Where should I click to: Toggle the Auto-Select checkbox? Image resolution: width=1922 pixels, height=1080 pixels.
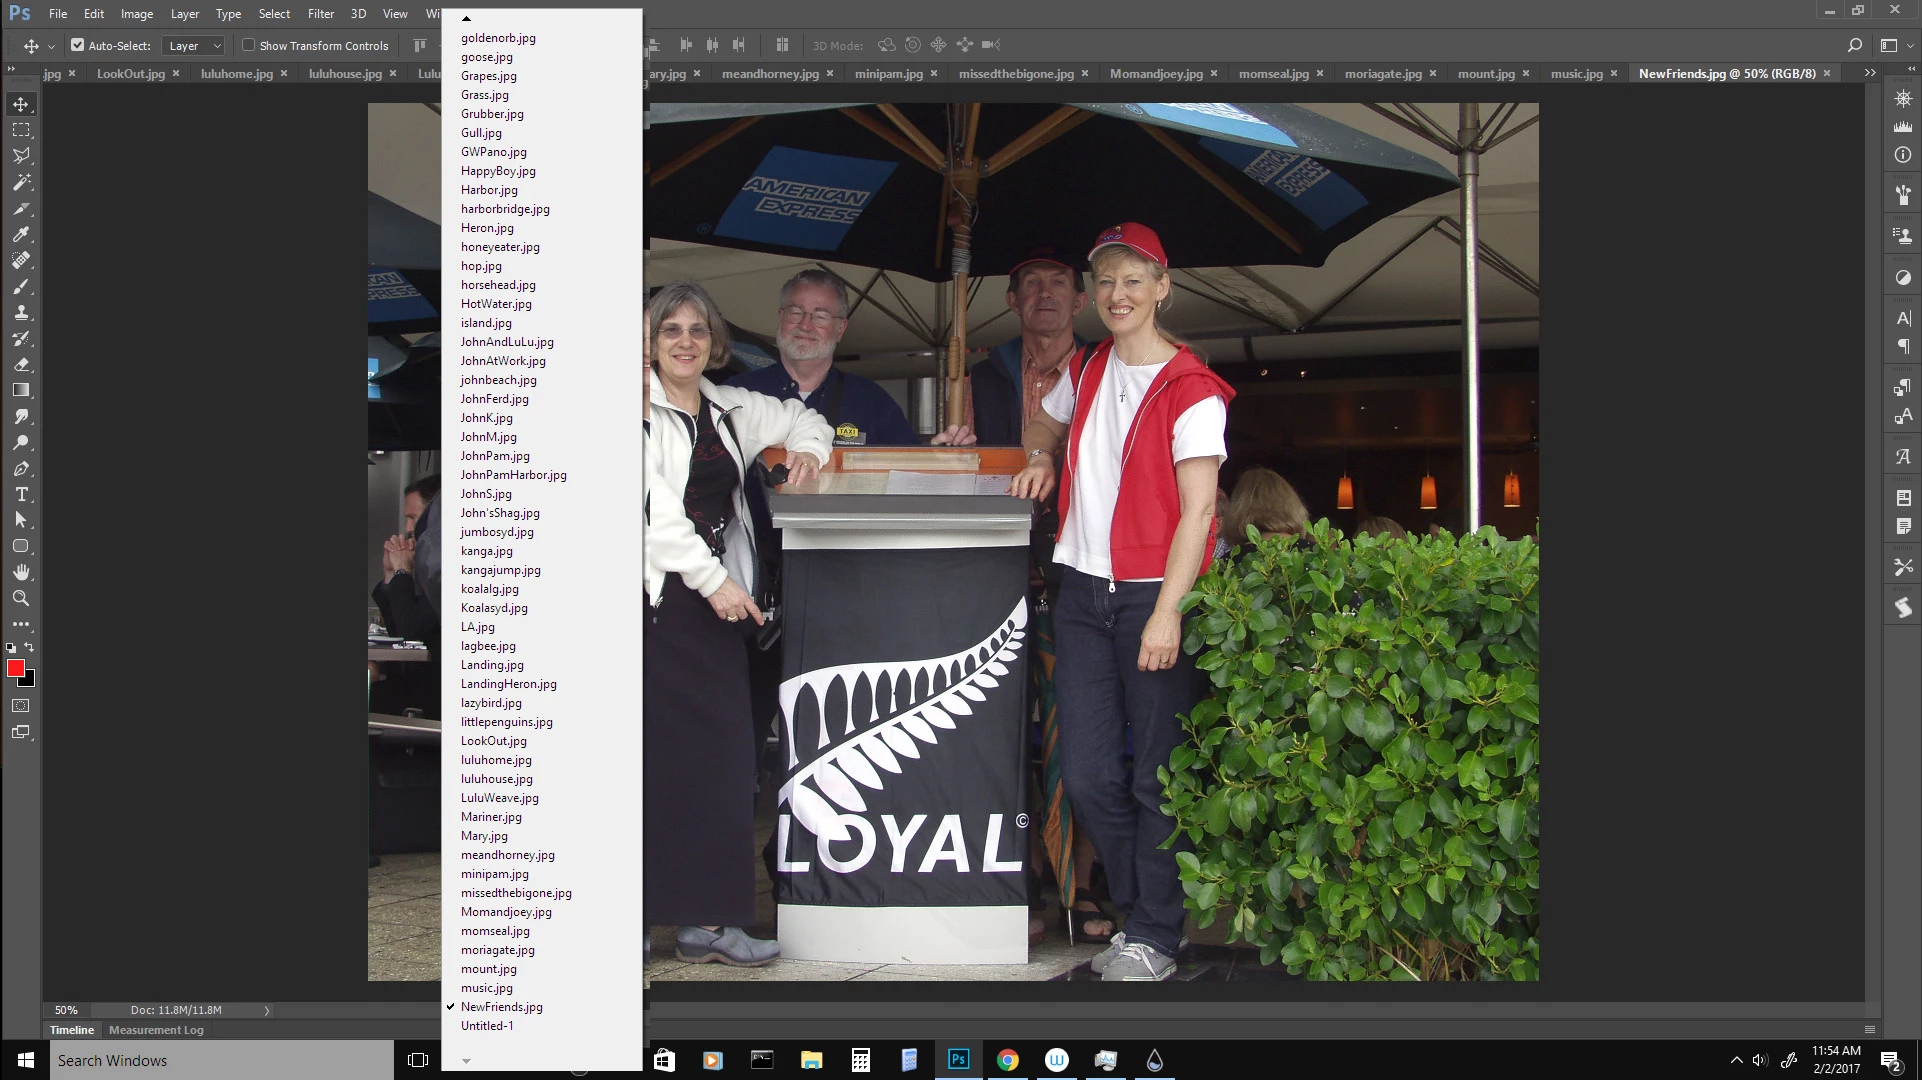click(x=77, y=45)
